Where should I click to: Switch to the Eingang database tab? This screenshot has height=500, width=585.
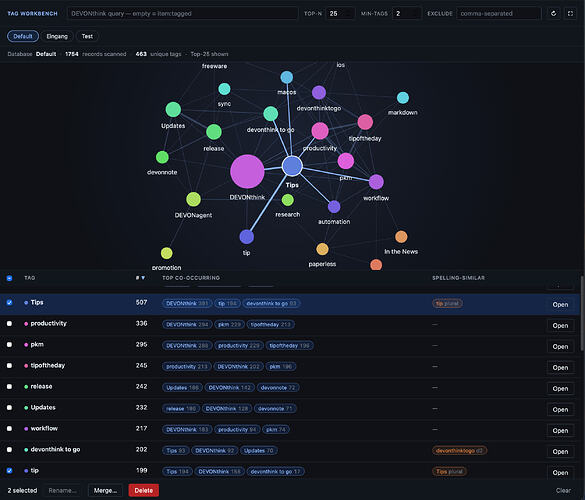[57, 36]
